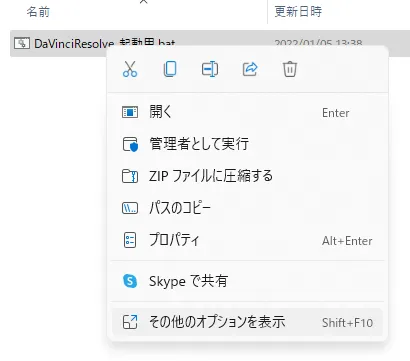Click the Copy icon in context menu

click(x=170, y=69)
